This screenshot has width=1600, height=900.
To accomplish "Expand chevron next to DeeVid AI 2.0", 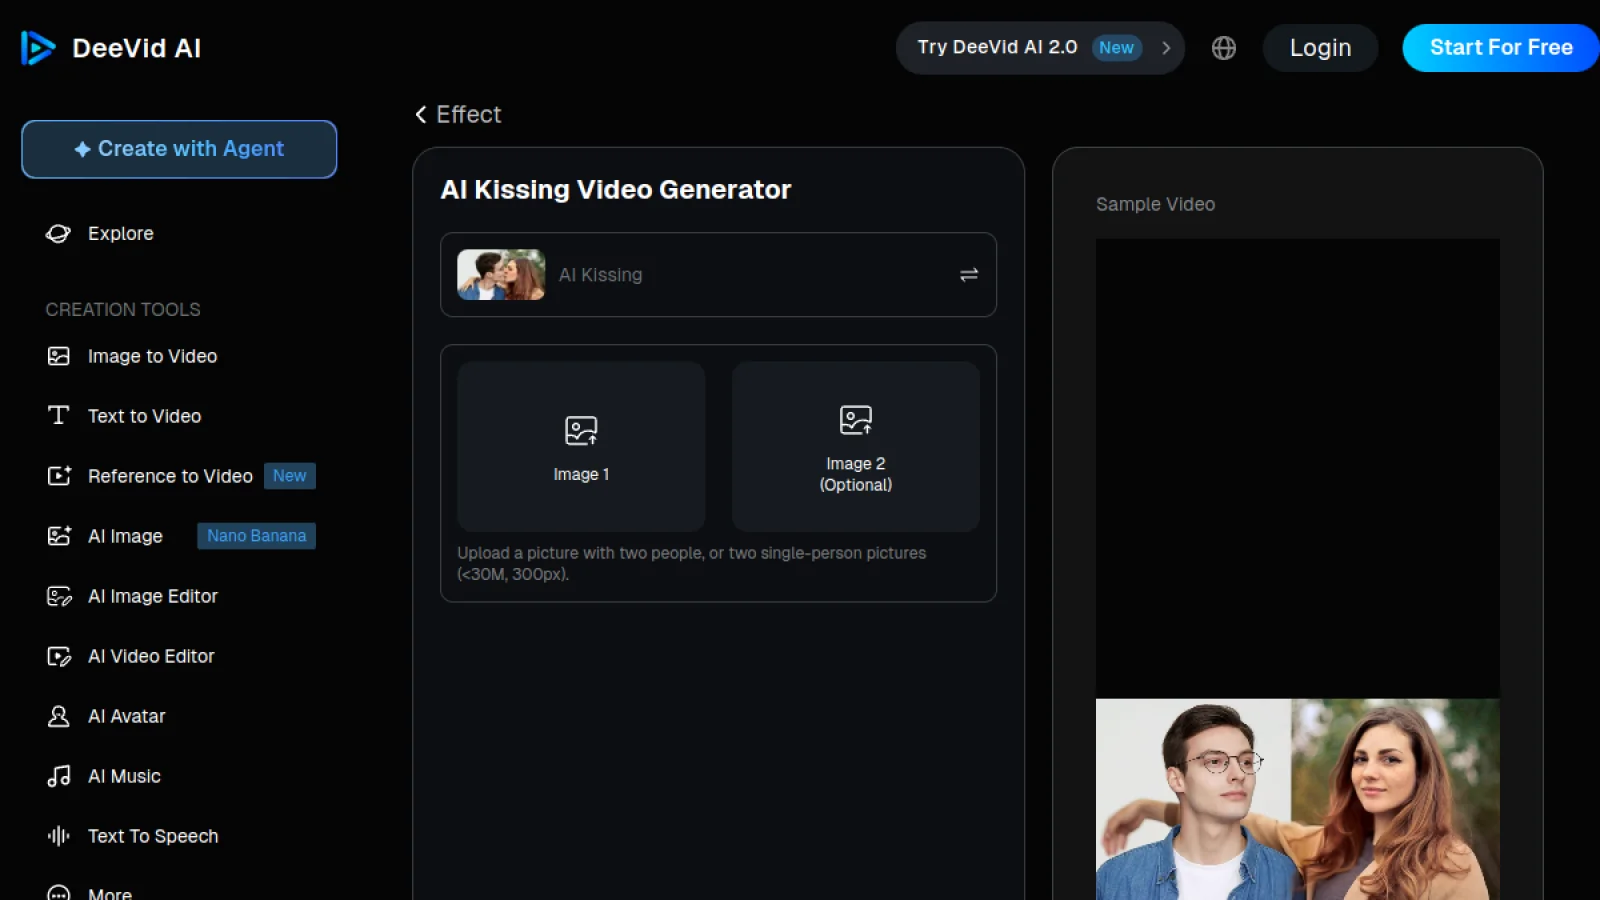I will pyautogui.click(x=1166, y=48).
